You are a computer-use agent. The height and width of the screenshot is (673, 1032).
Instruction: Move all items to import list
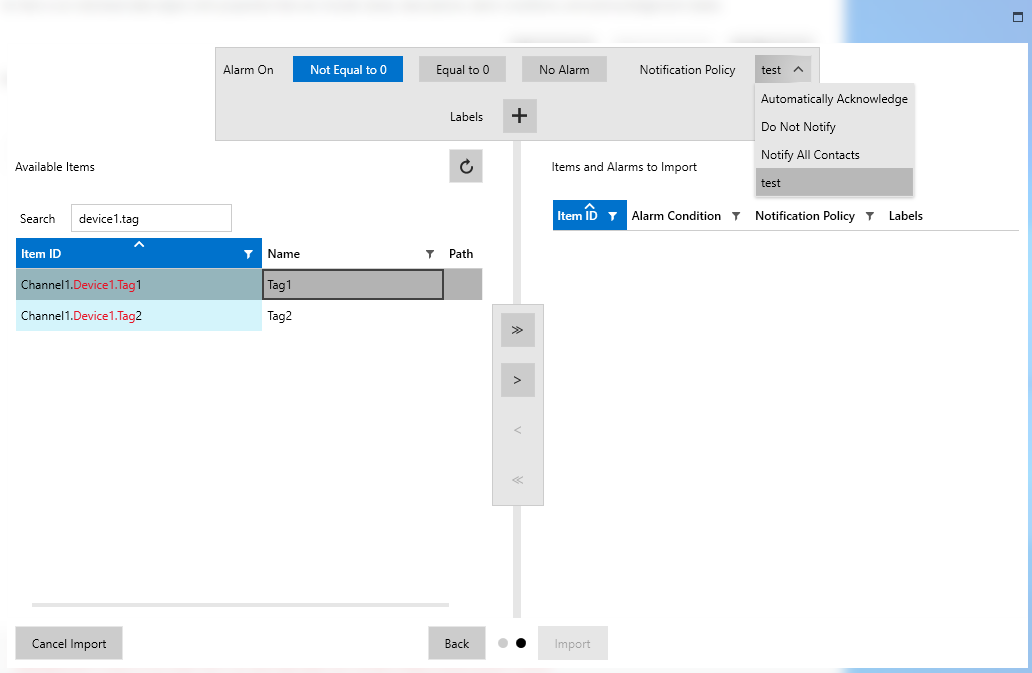pyautogui.click(x=517, y=330)
